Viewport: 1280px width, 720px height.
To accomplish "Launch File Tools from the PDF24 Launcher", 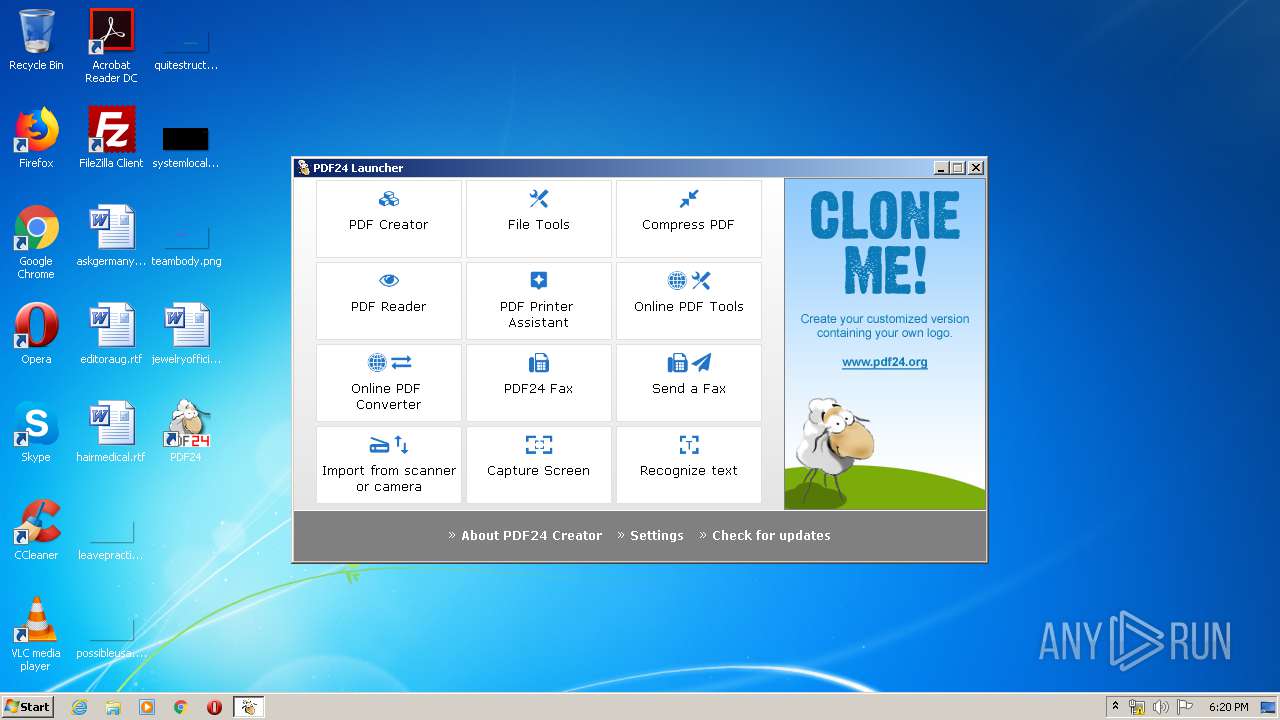I will [x=538, y=219].
